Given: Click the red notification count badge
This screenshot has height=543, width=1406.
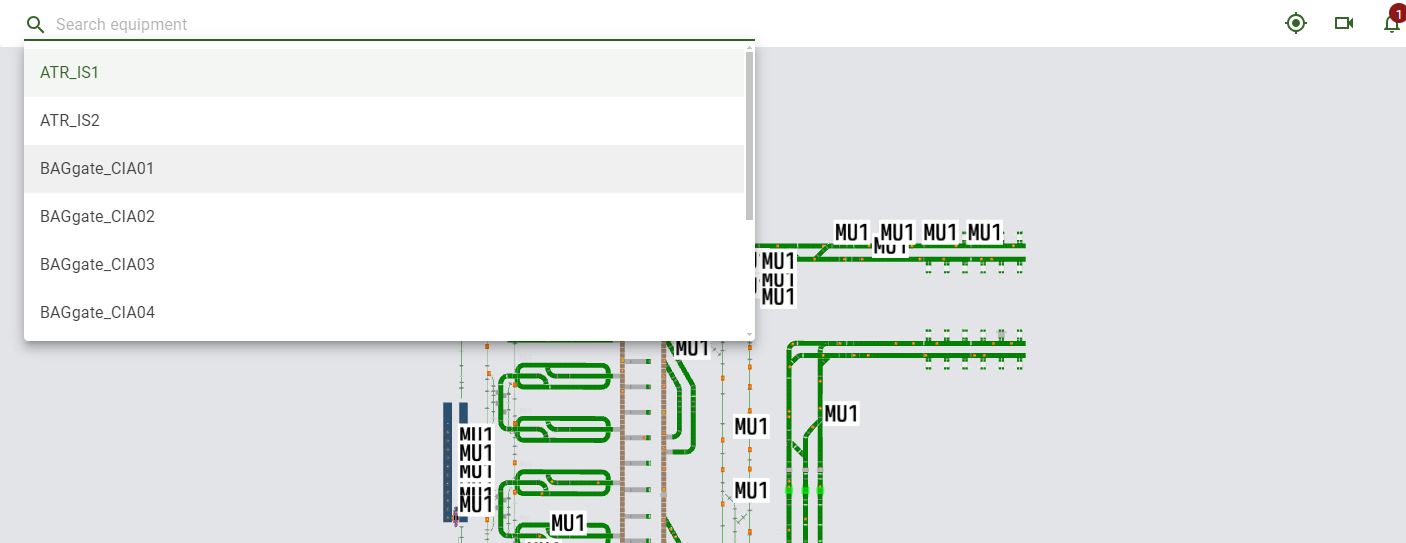Looking at the screenshot, I should pos(1397,13).
